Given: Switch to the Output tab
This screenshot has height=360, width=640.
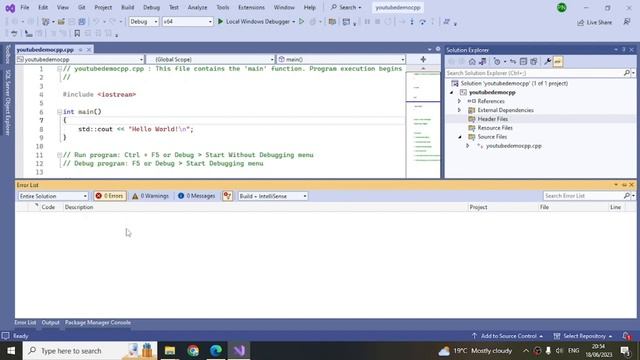Looking at the screenshot, I should (x=51, y=322).
